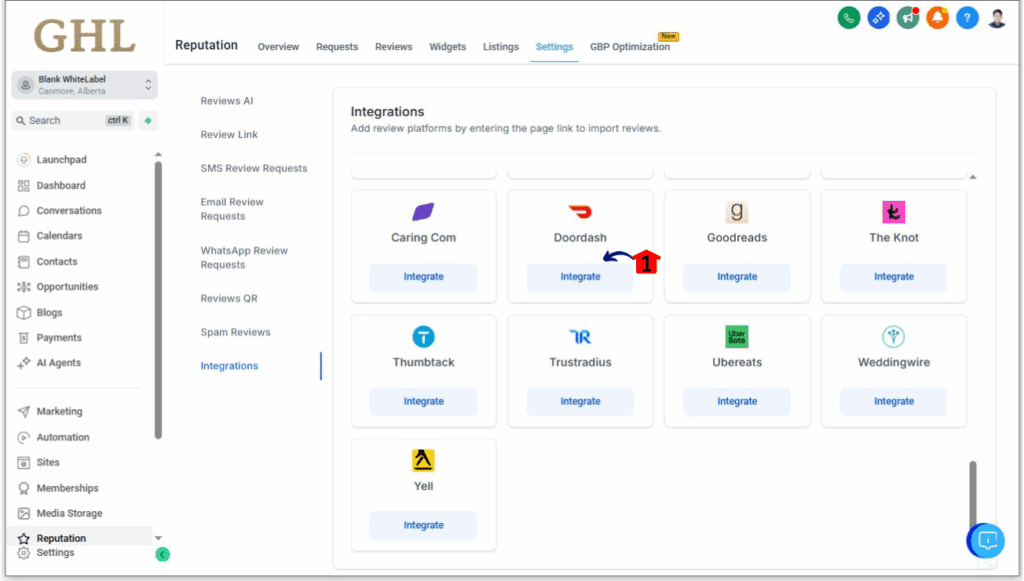Click integrations list scroll-up arrow
Screen dimensions: 1024x581
click(973, 177)
